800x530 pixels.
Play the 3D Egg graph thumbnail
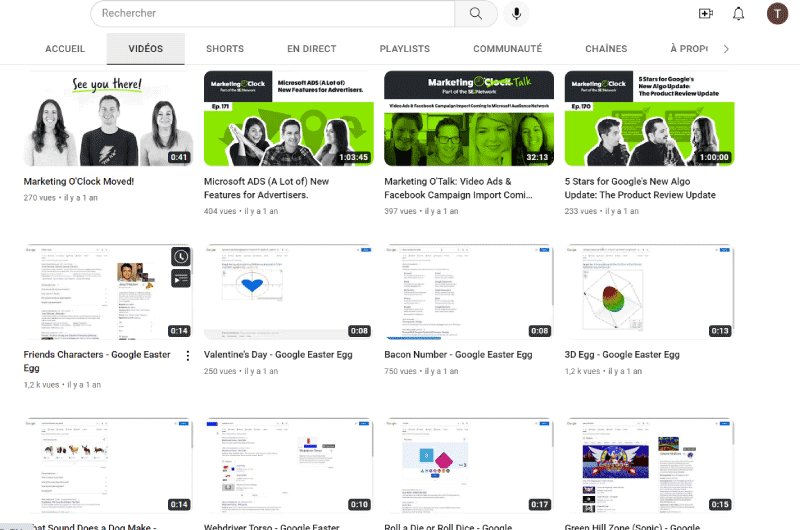(x=649, y=292)
